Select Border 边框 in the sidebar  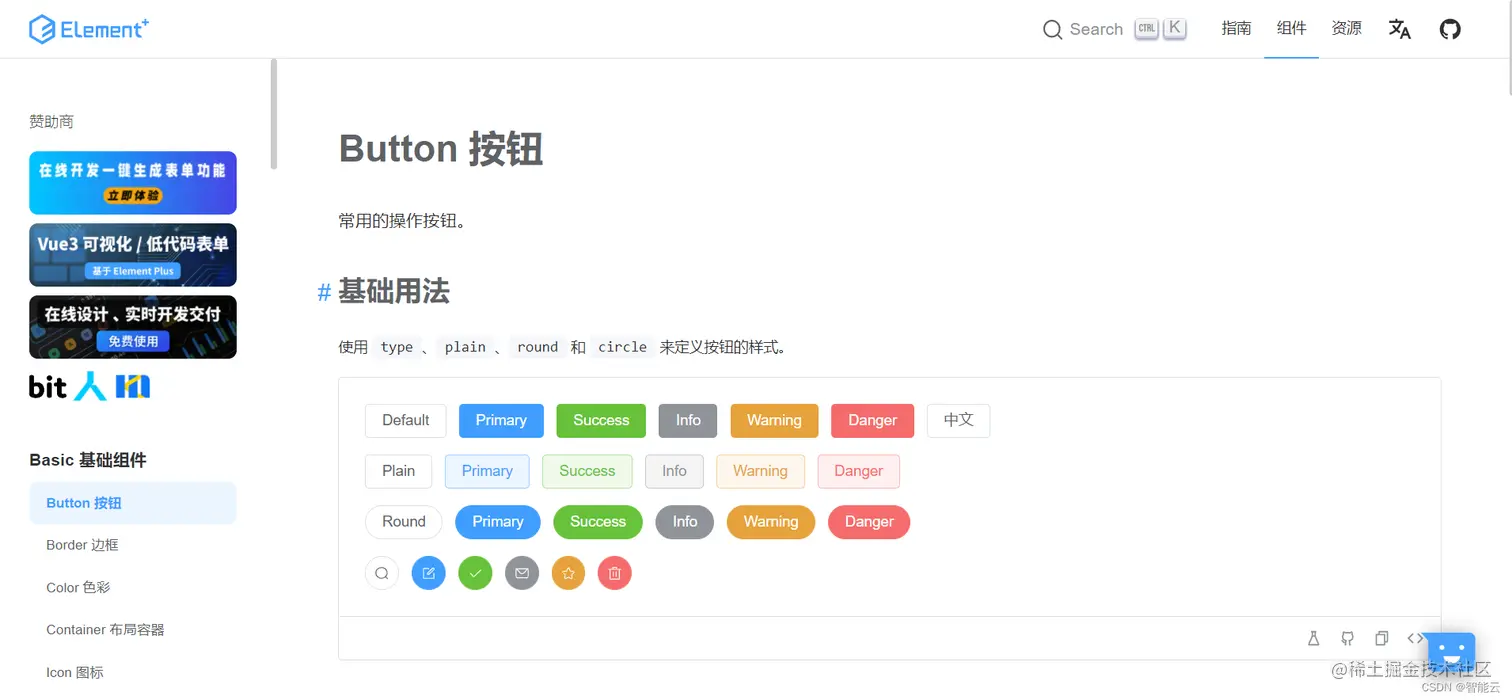click(82, 545)
